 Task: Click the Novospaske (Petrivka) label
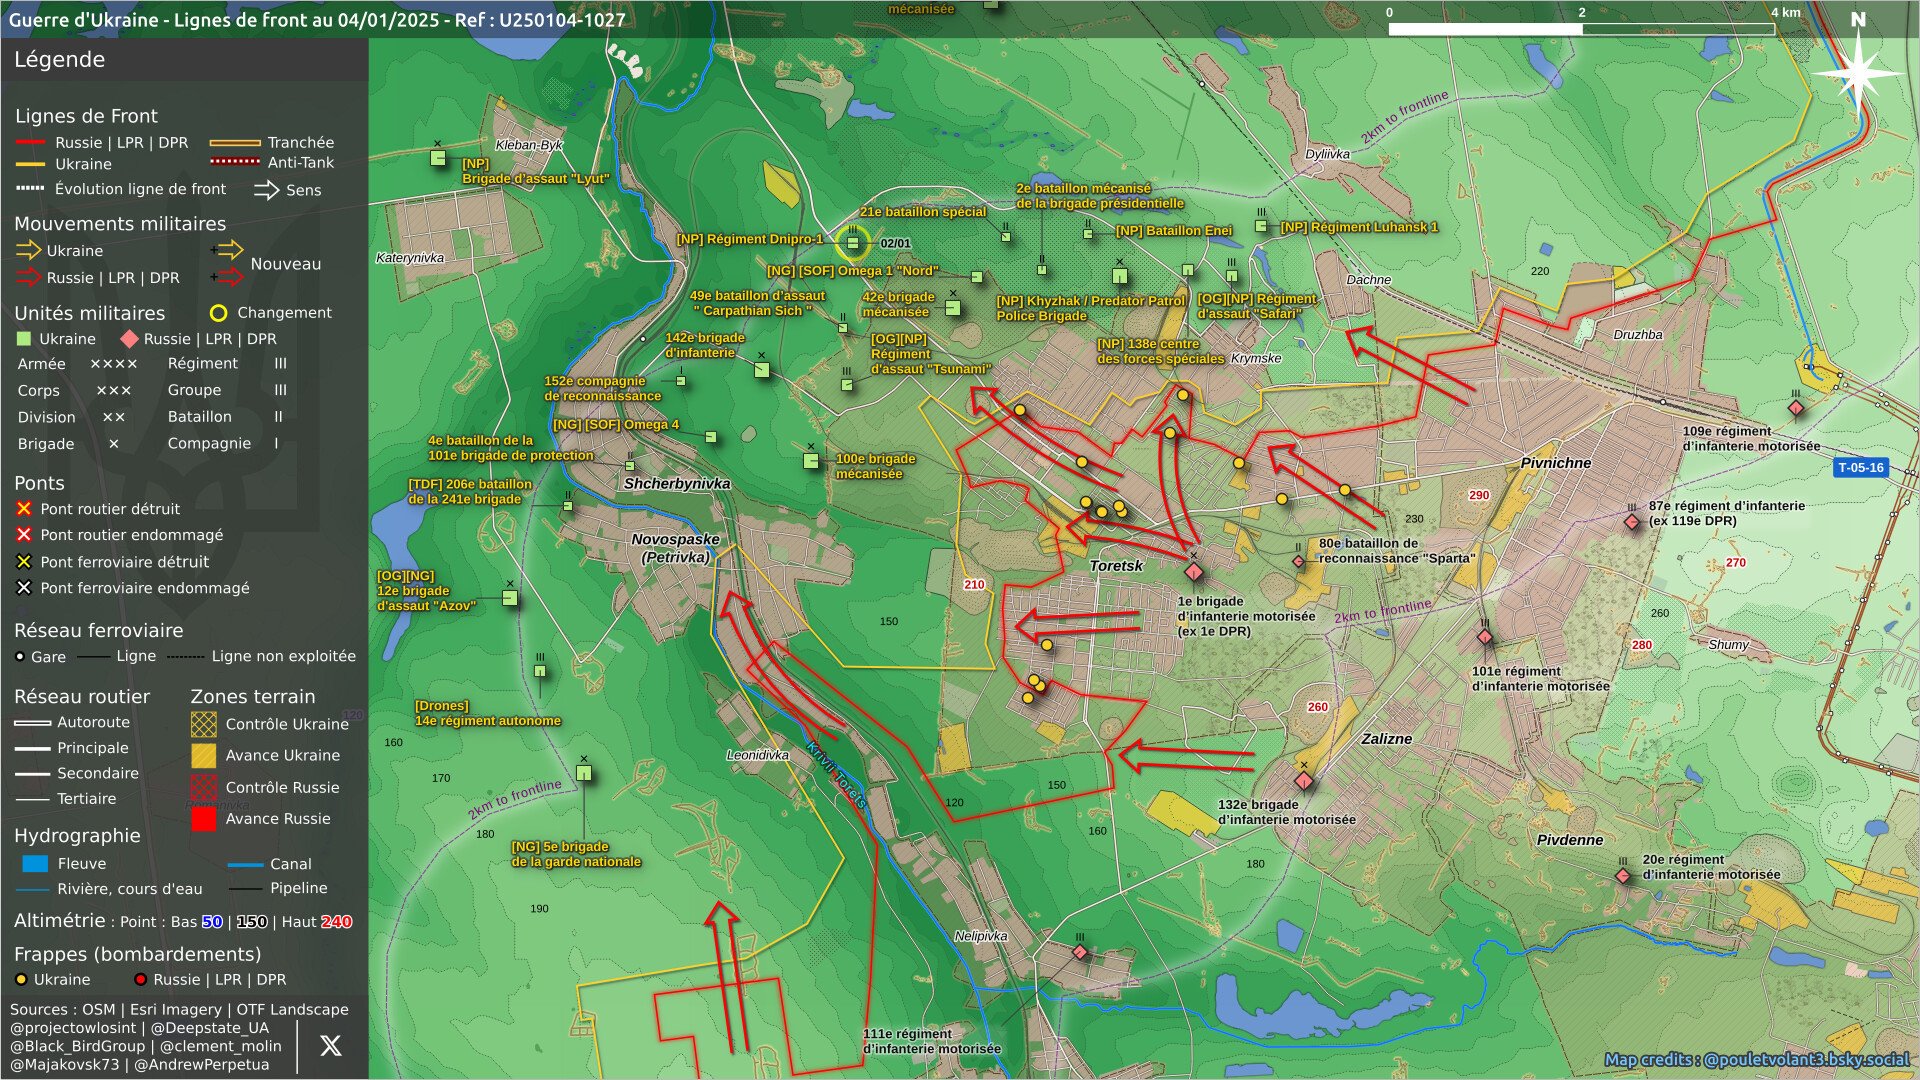pyautogui.click(x=675, y=548)
